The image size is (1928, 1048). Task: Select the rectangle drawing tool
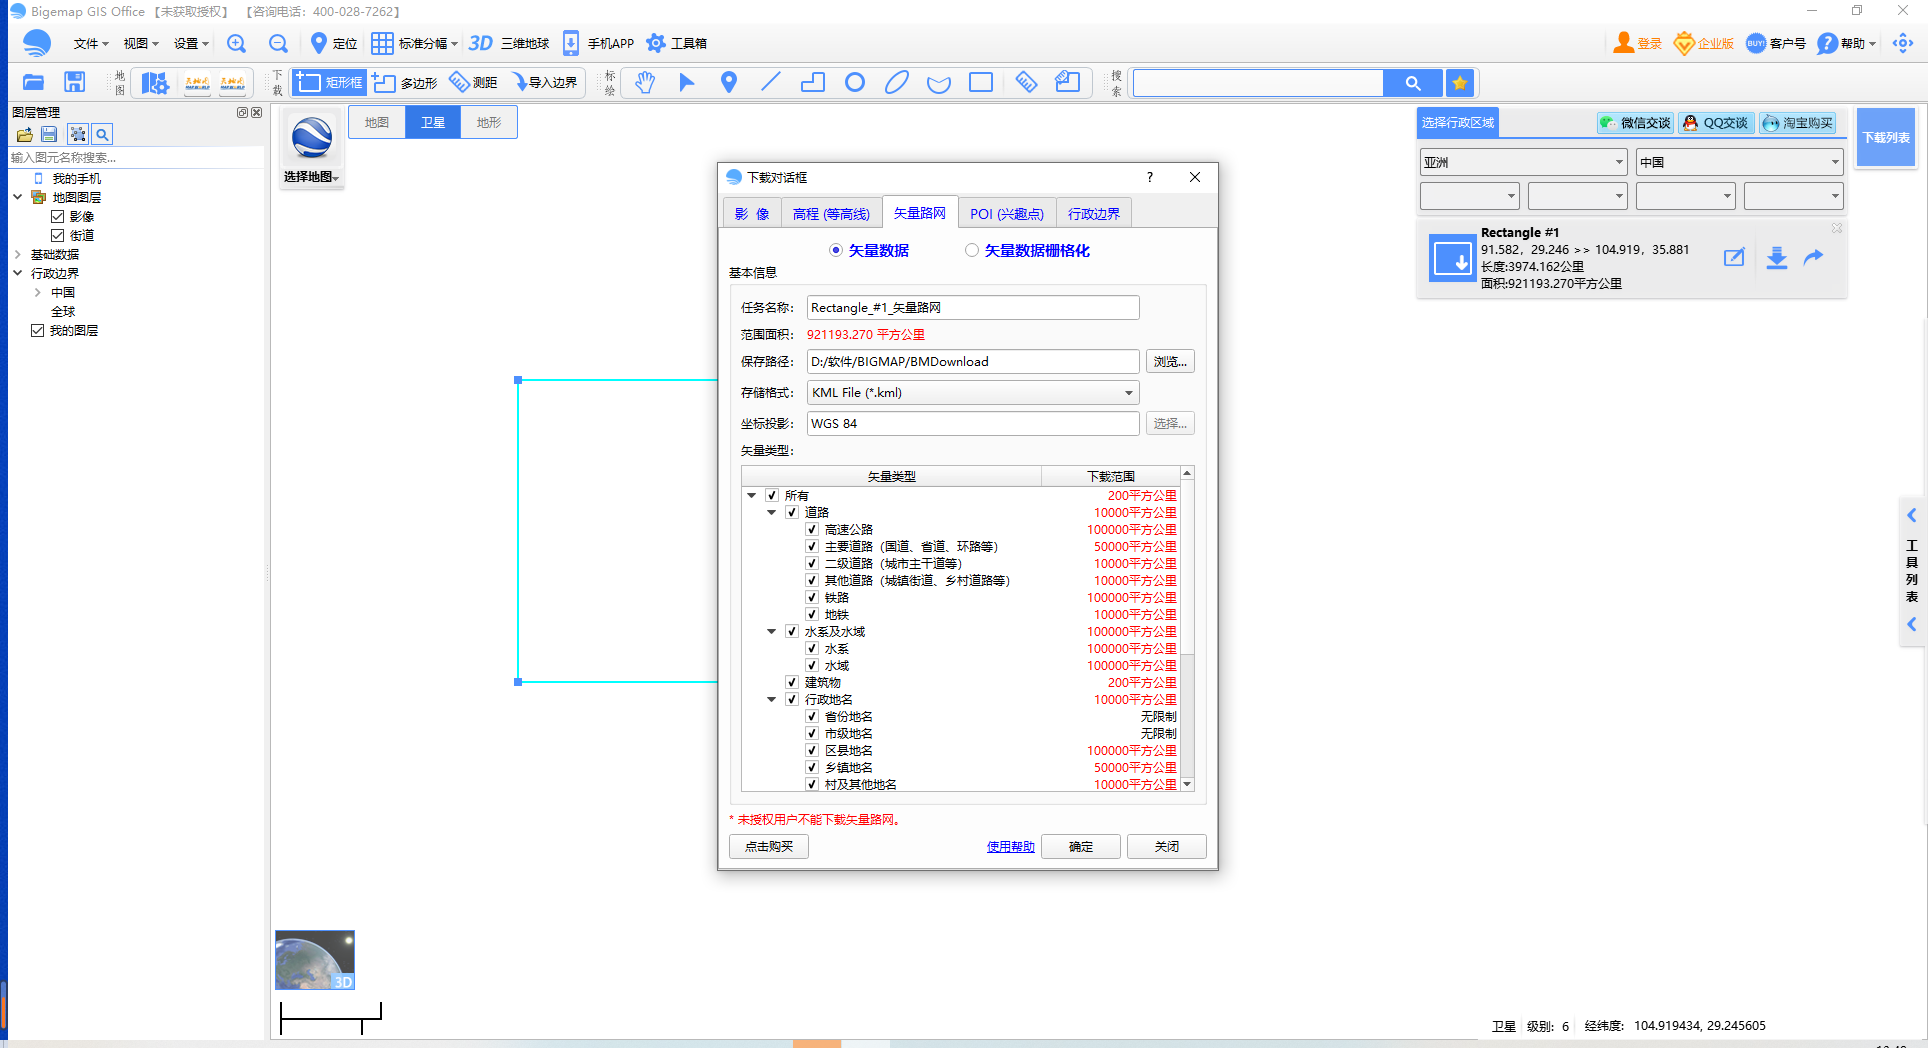coord(981,82)
